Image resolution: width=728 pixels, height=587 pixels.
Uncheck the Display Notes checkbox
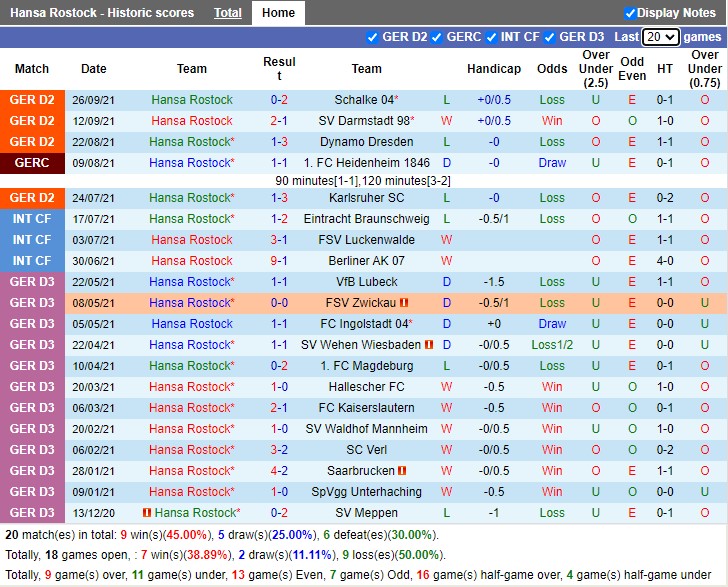630,13
